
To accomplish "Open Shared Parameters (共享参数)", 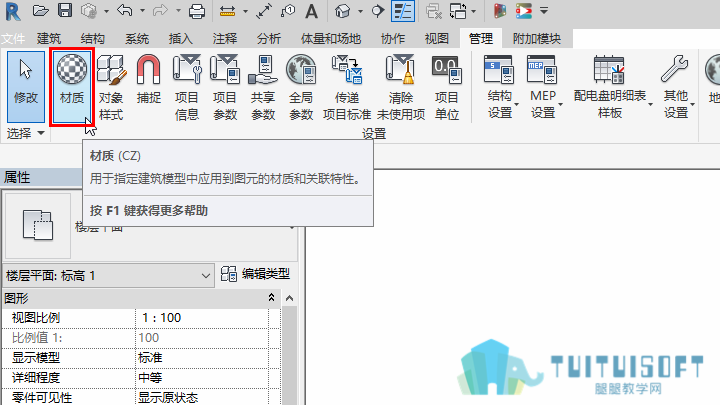I will coord(263,87).
